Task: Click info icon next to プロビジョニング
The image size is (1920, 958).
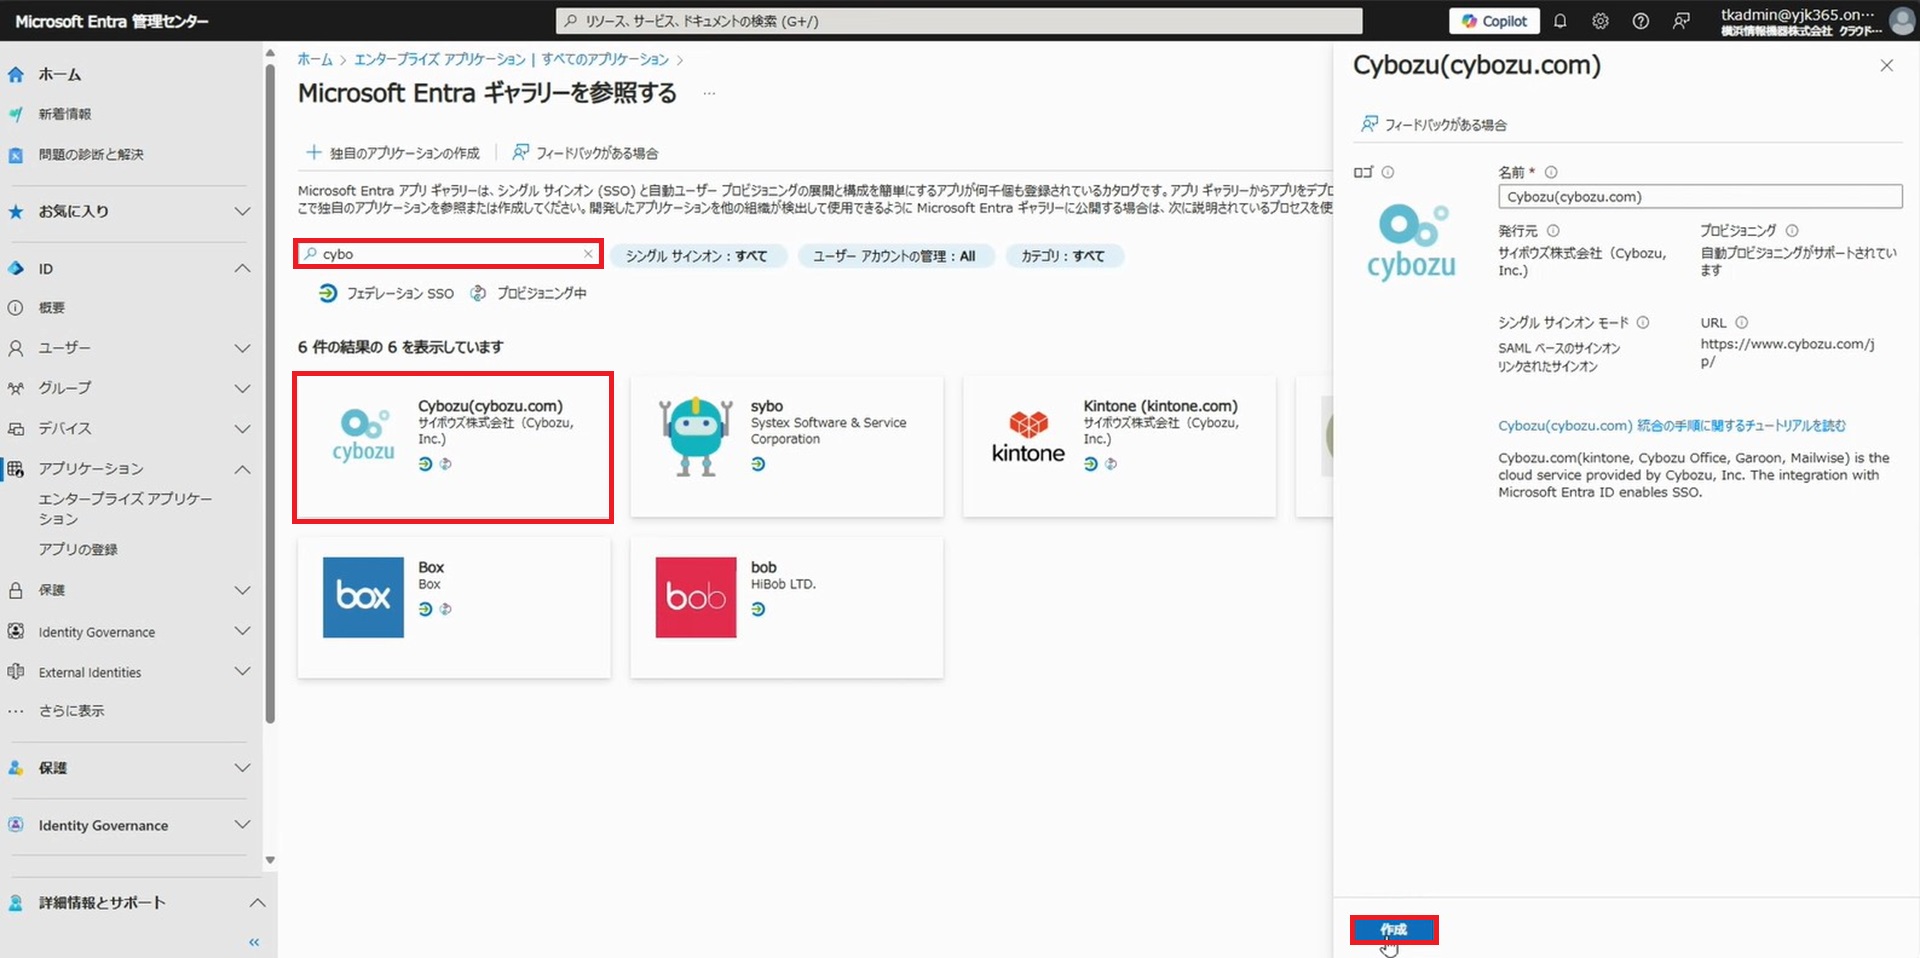Action: [1792, 231]
